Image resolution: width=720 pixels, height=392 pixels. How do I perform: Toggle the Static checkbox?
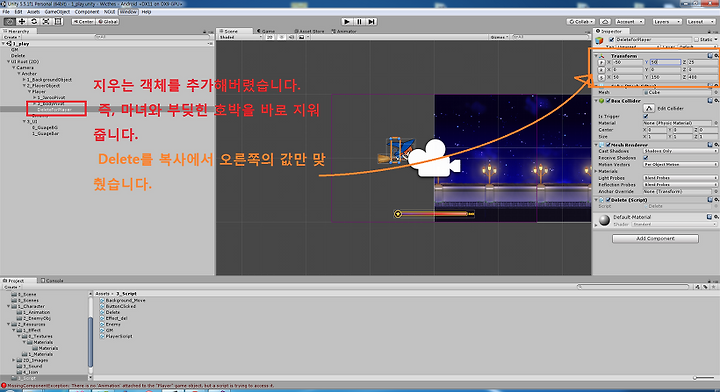(x=696, y=40)
